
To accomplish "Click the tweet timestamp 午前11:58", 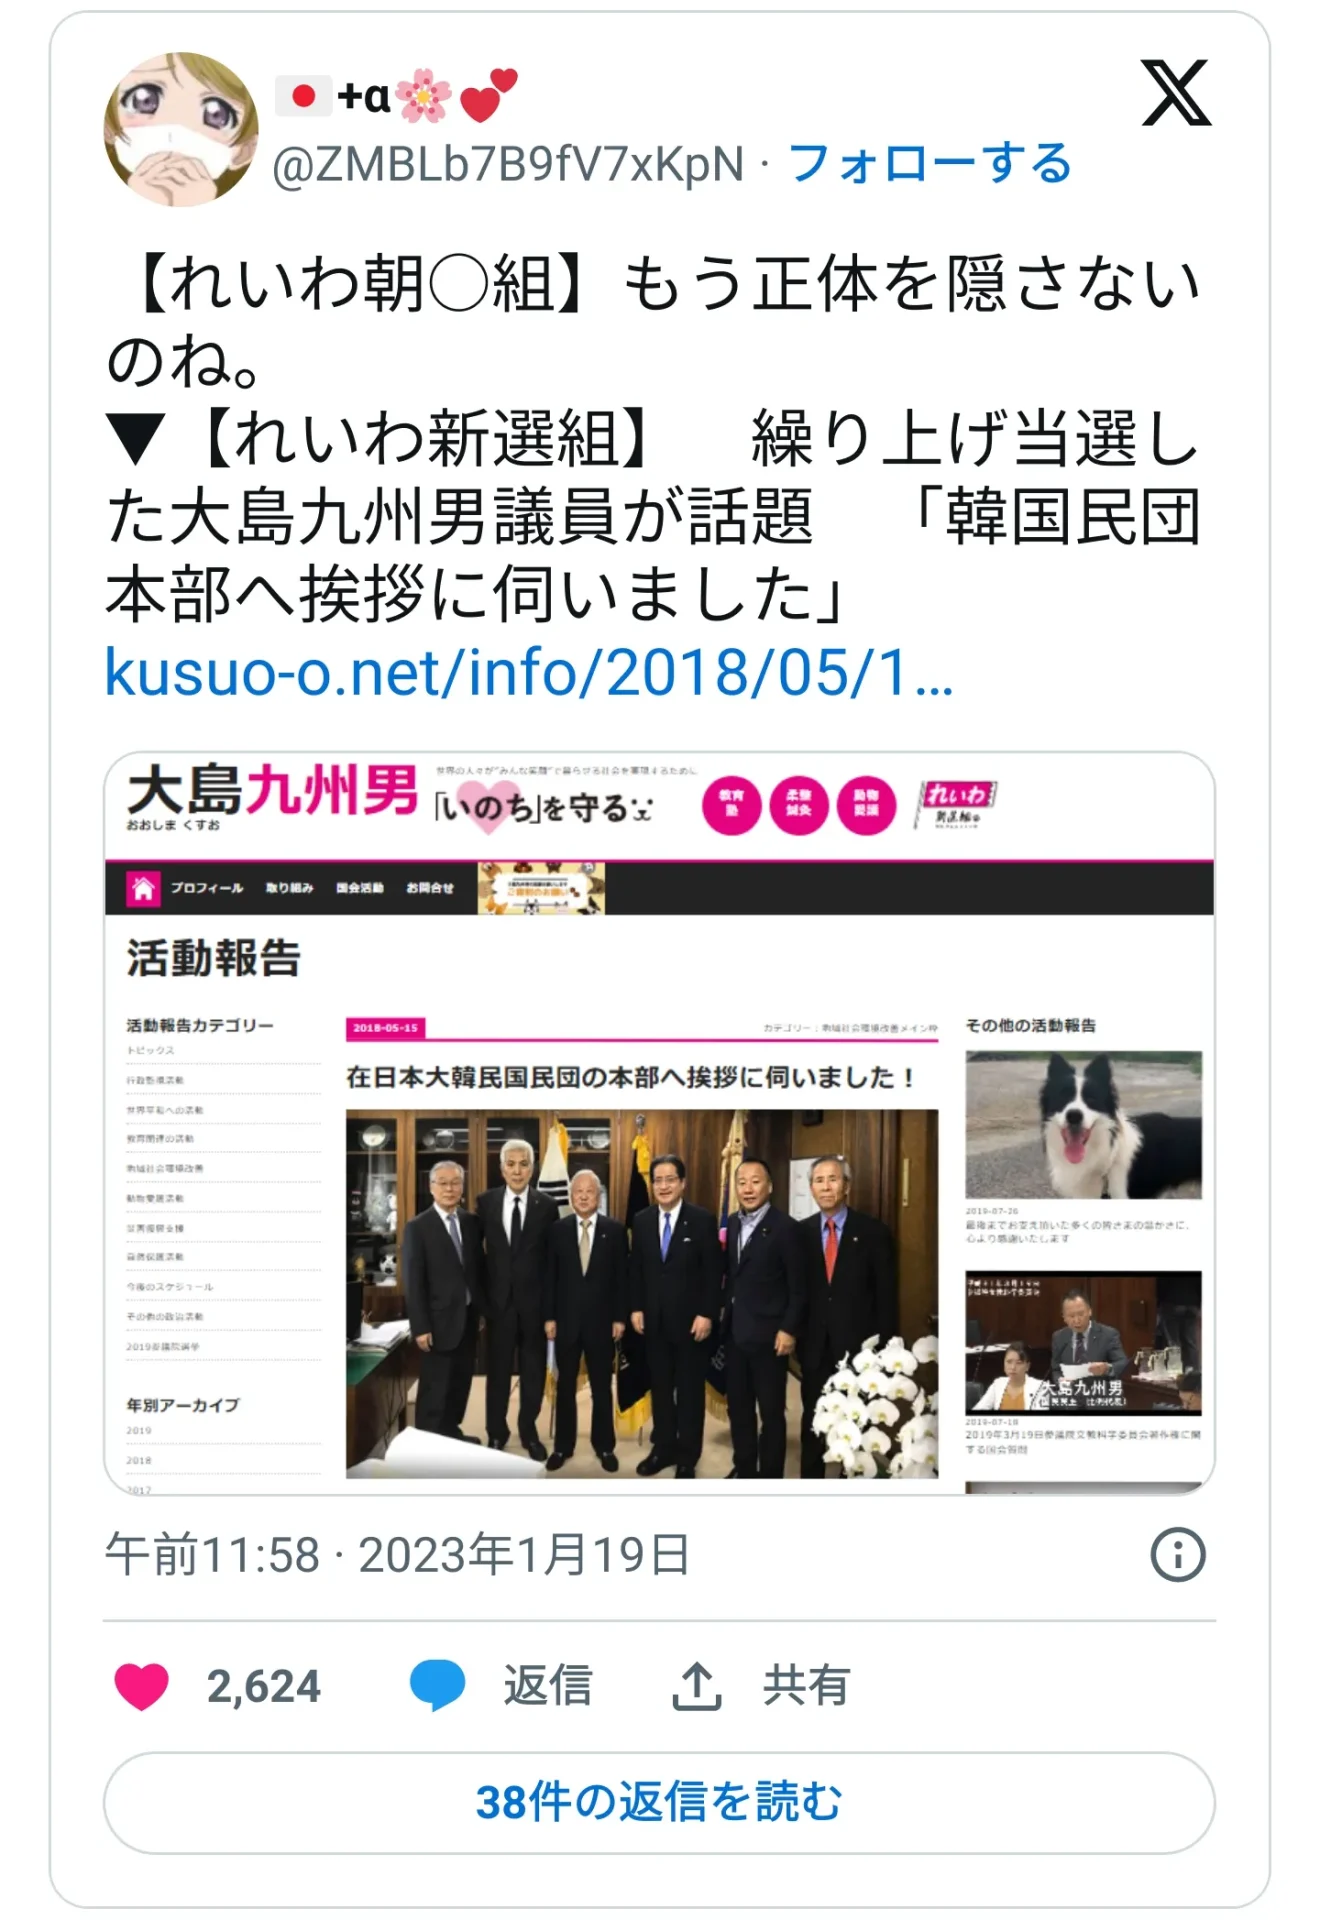I will point(212,1555).
